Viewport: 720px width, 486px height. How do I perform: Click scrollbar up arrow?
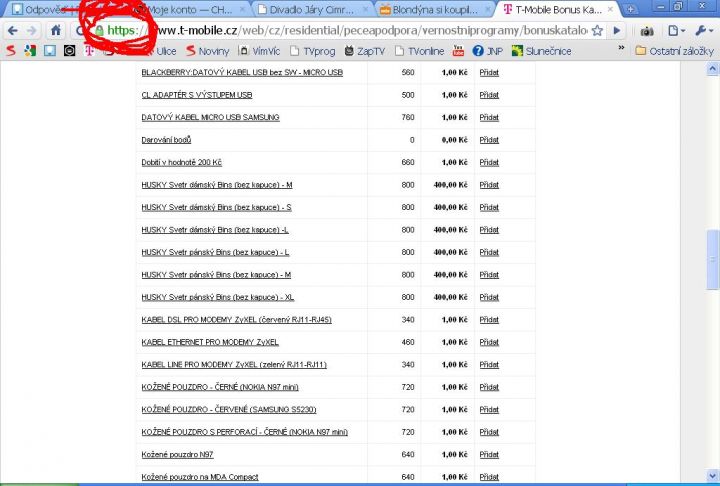click(712, 69)
